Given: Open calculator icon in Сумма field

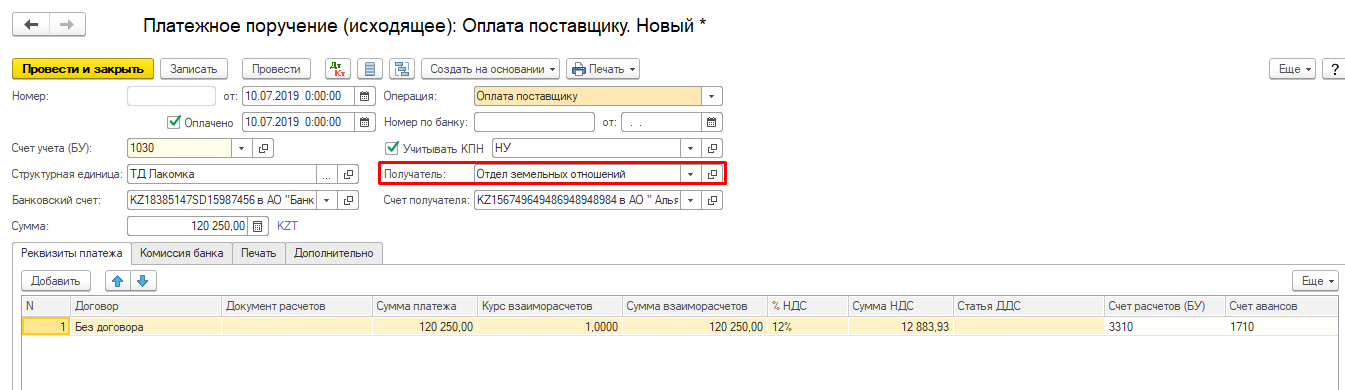Looking at the screenshot, I should 256,226.
